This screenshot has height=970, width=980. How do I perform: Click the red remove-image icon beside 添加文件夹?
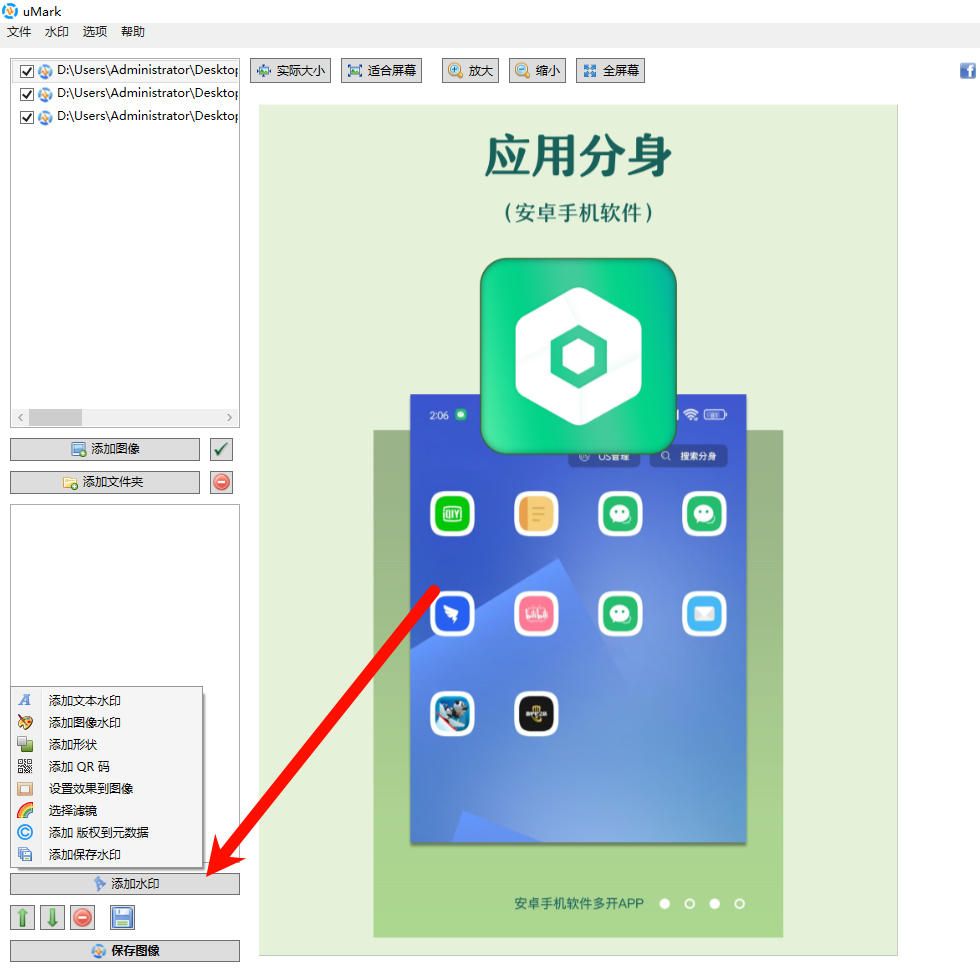(221, 482)
